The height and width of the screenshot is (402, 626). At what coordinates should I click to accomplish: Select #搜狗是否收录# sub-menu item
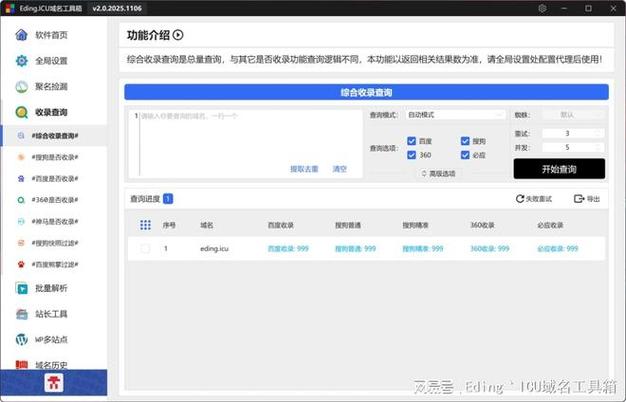click(x=55, y=157)
